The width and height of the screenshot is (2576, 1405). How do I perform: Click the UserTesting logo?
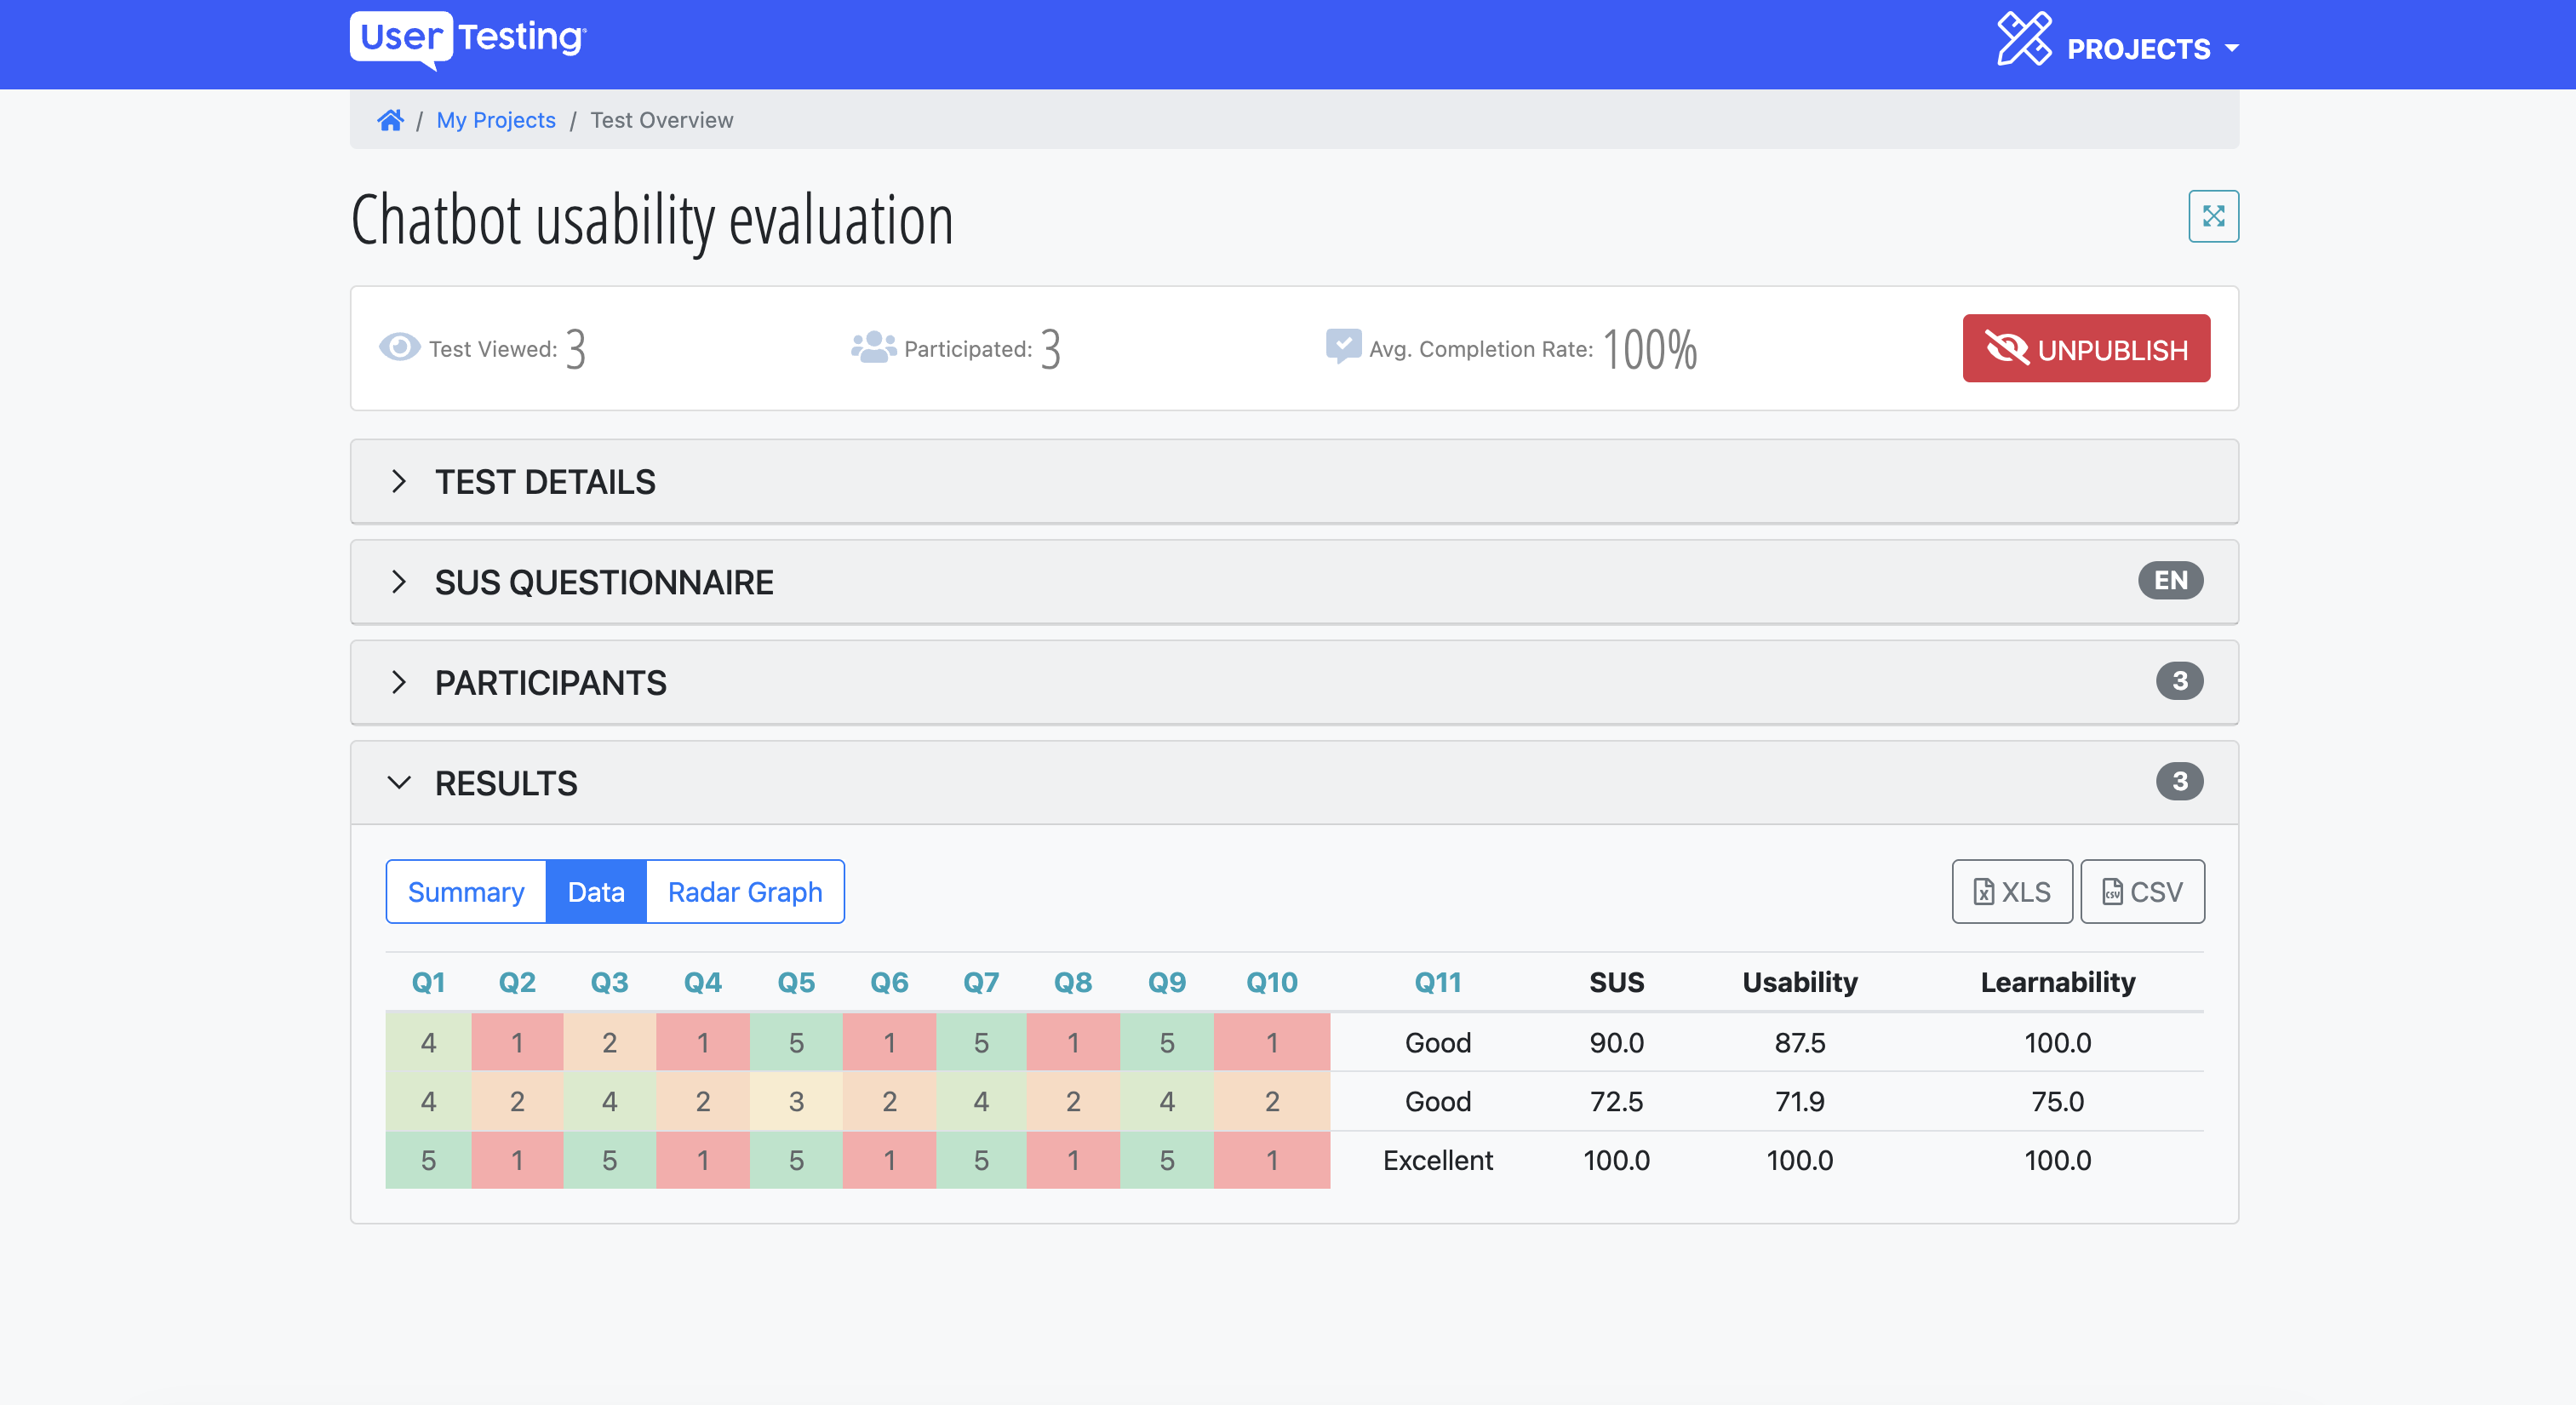coord(468,40)
